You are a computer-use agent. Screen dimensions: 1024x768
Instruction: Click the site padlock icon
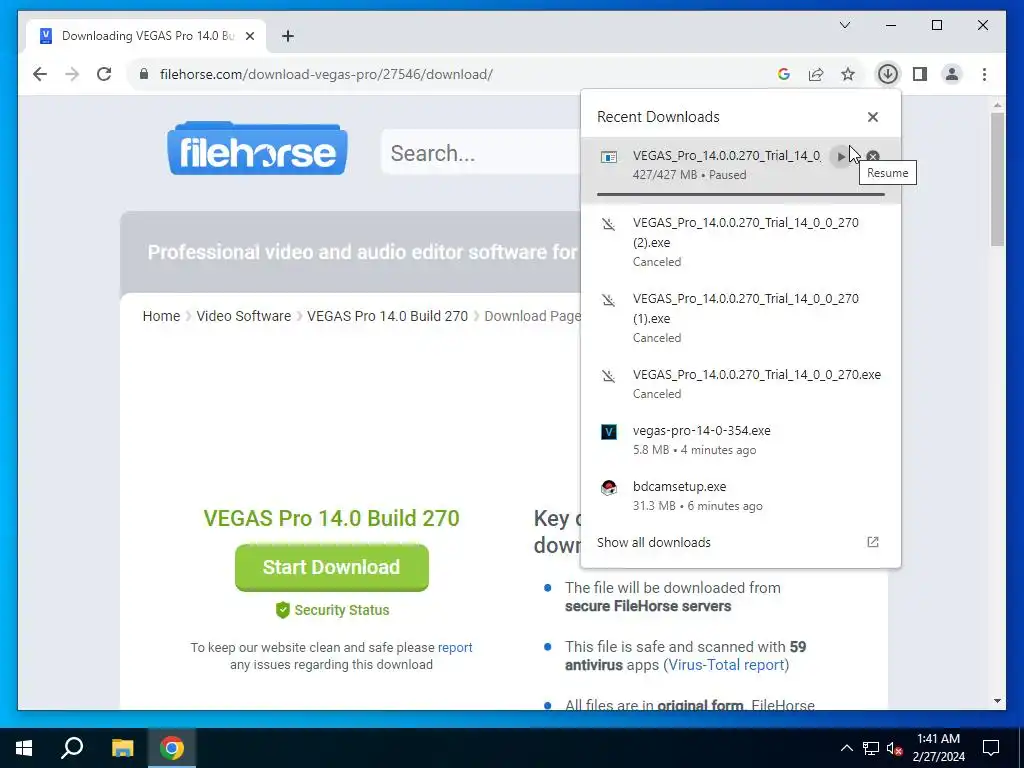pyautogui.click(x=144, y=74)
